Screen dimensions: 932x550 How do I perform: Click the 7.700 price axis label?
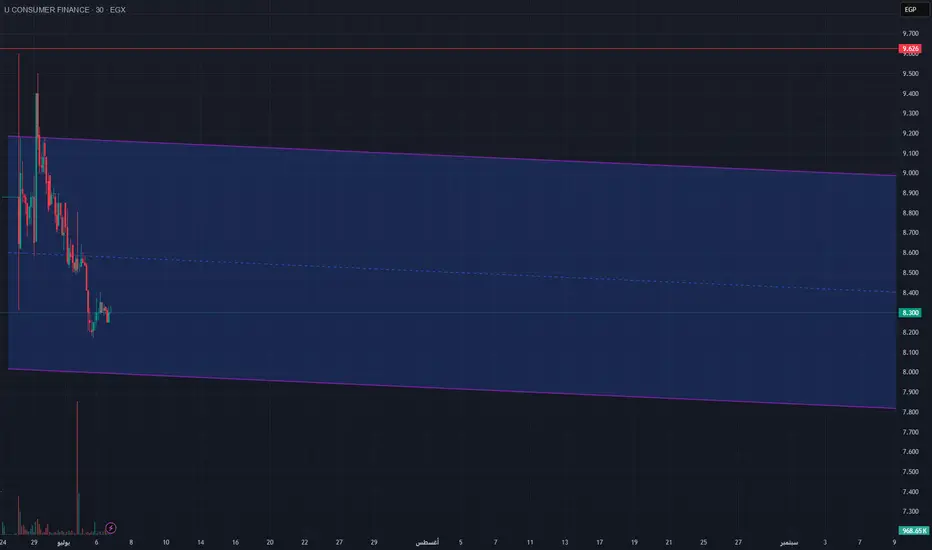point(910,432)
